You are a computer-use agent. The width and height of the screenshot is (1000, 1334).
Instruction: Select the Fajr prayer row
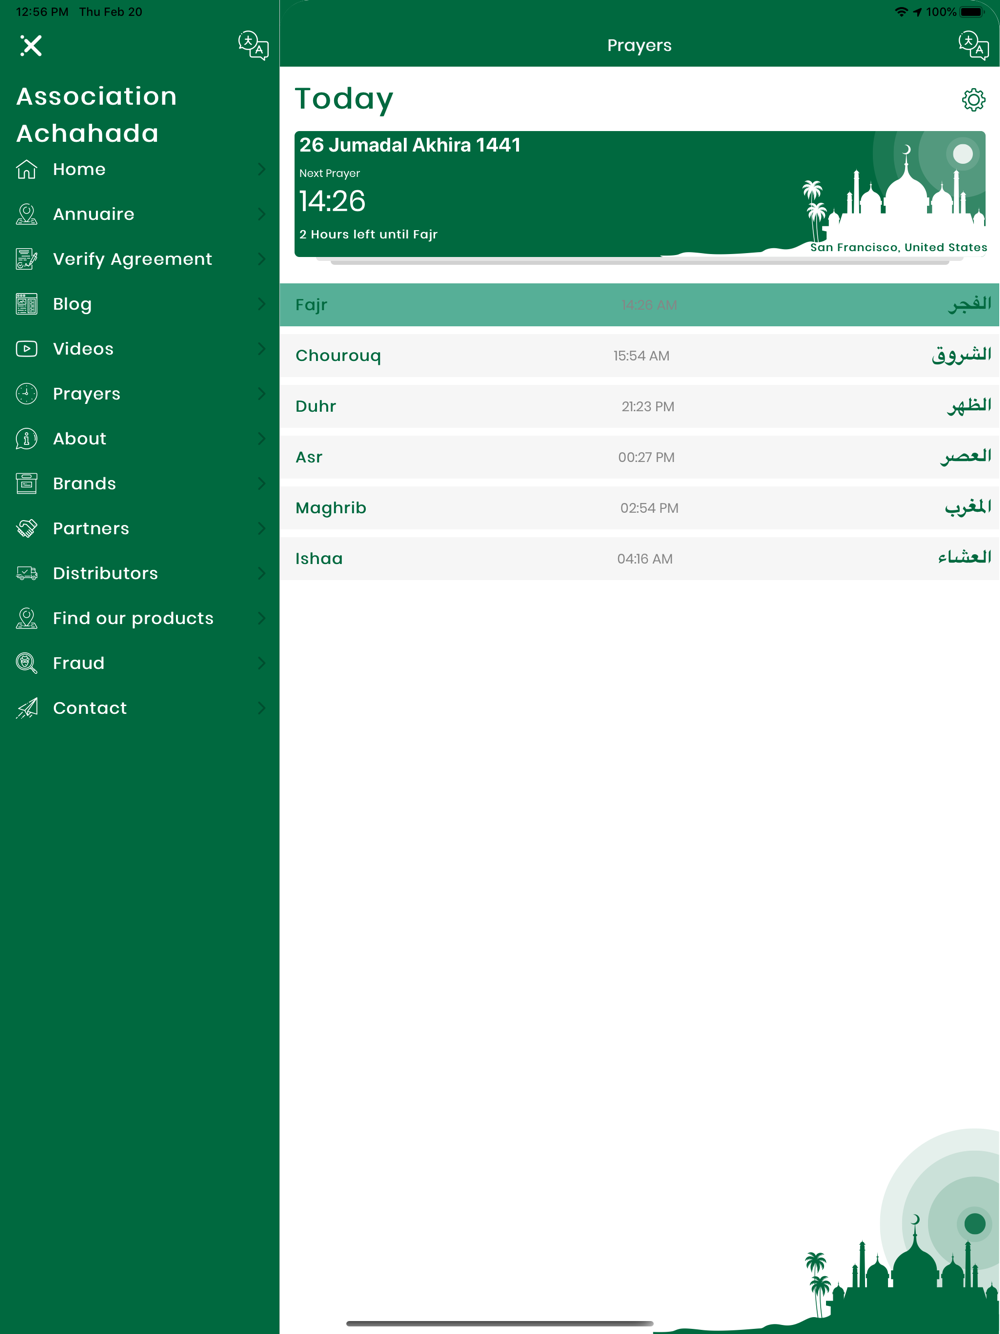pyautogui.click(x=640, y=305)
